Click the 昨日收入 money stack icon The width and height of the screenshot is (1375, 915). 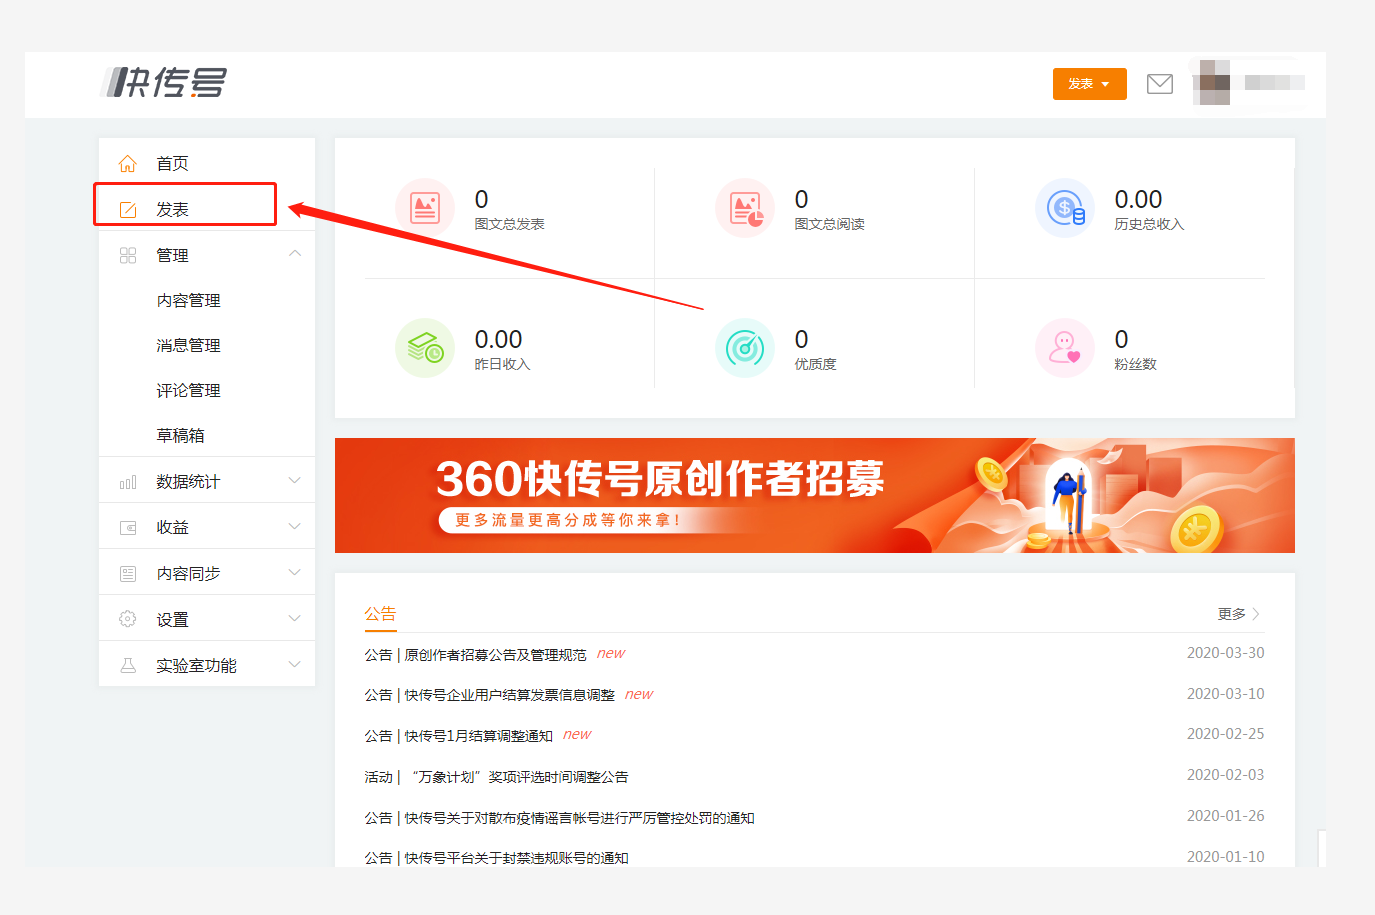pyautogui.click(x=425, y=348)
